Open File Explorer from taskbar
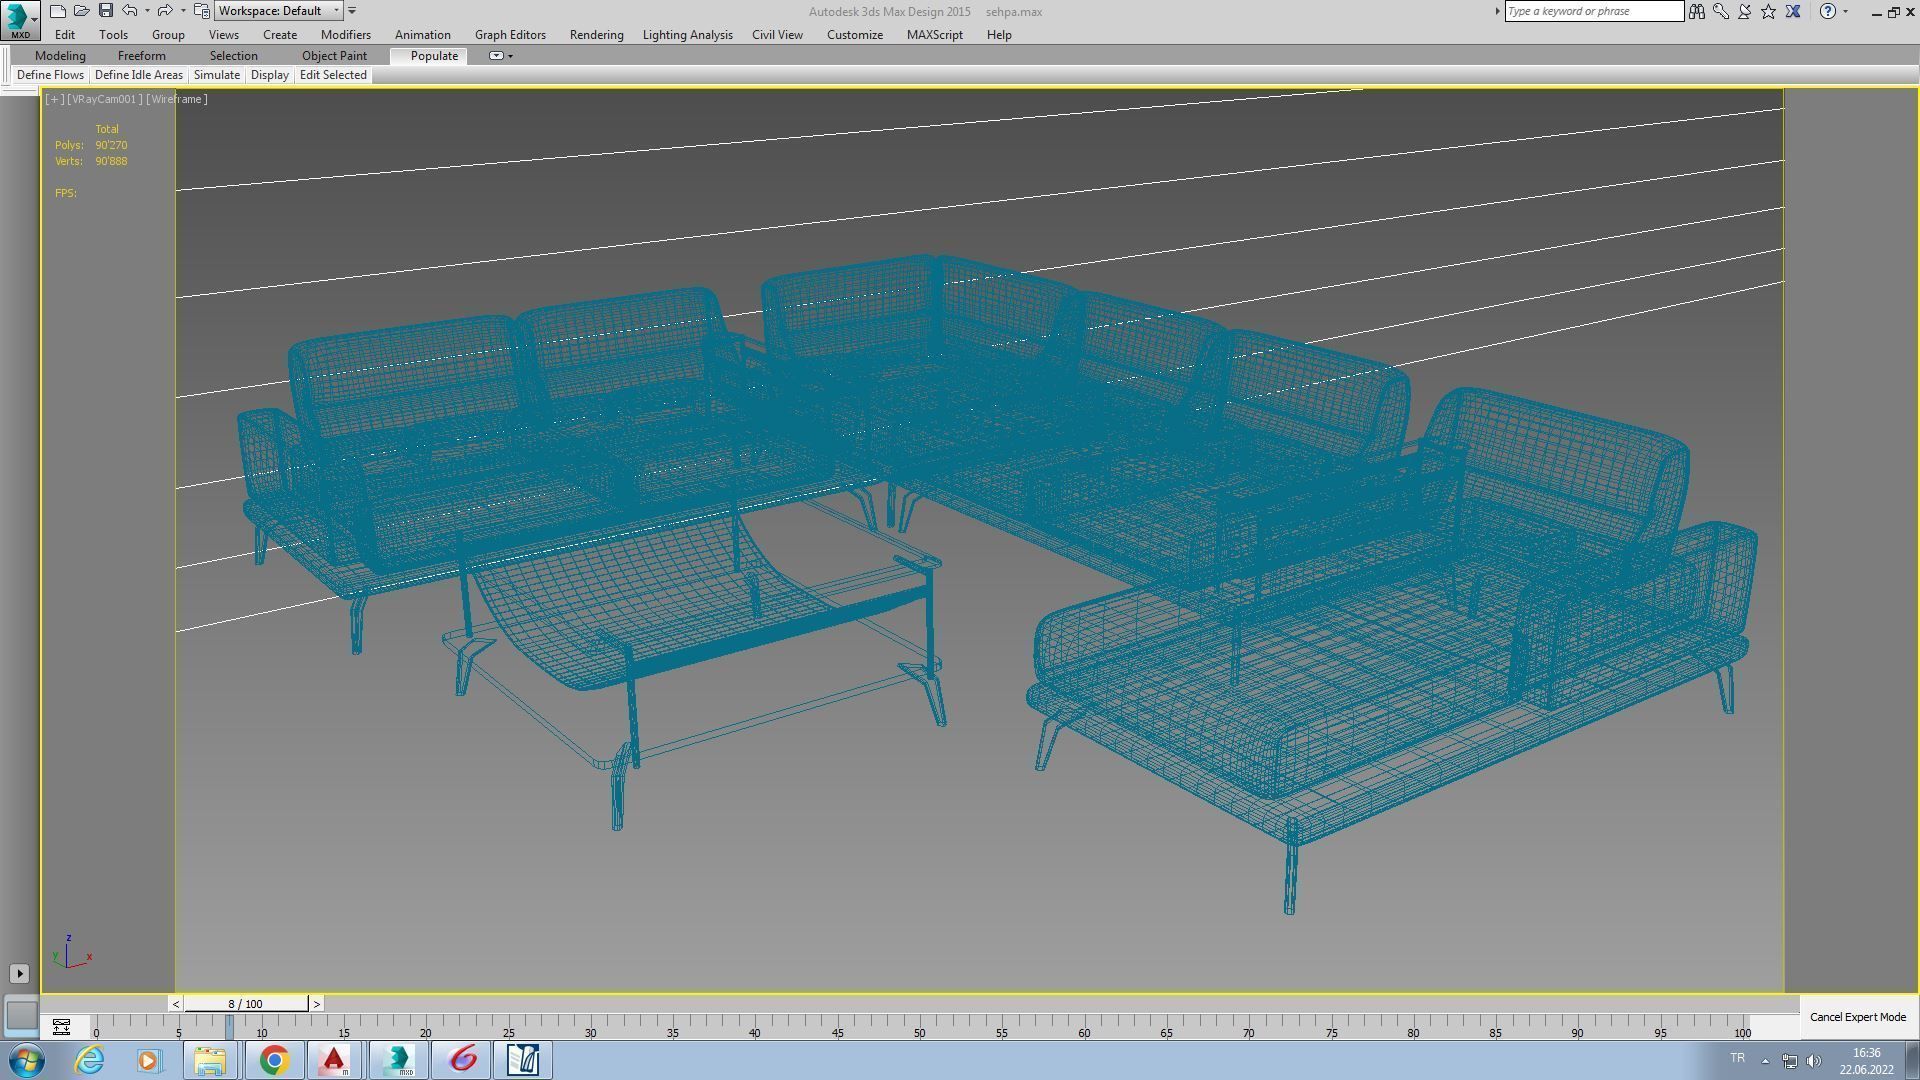Image resolution: width=1920 pixels, height=1080 pixels. tap(210, 1060)
